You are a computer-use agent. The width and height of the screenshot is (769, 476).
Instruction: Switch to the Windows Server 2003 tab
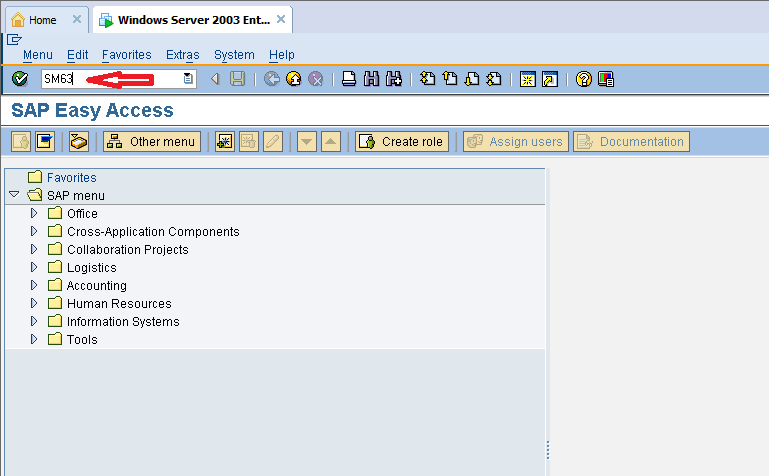(194, 20)
